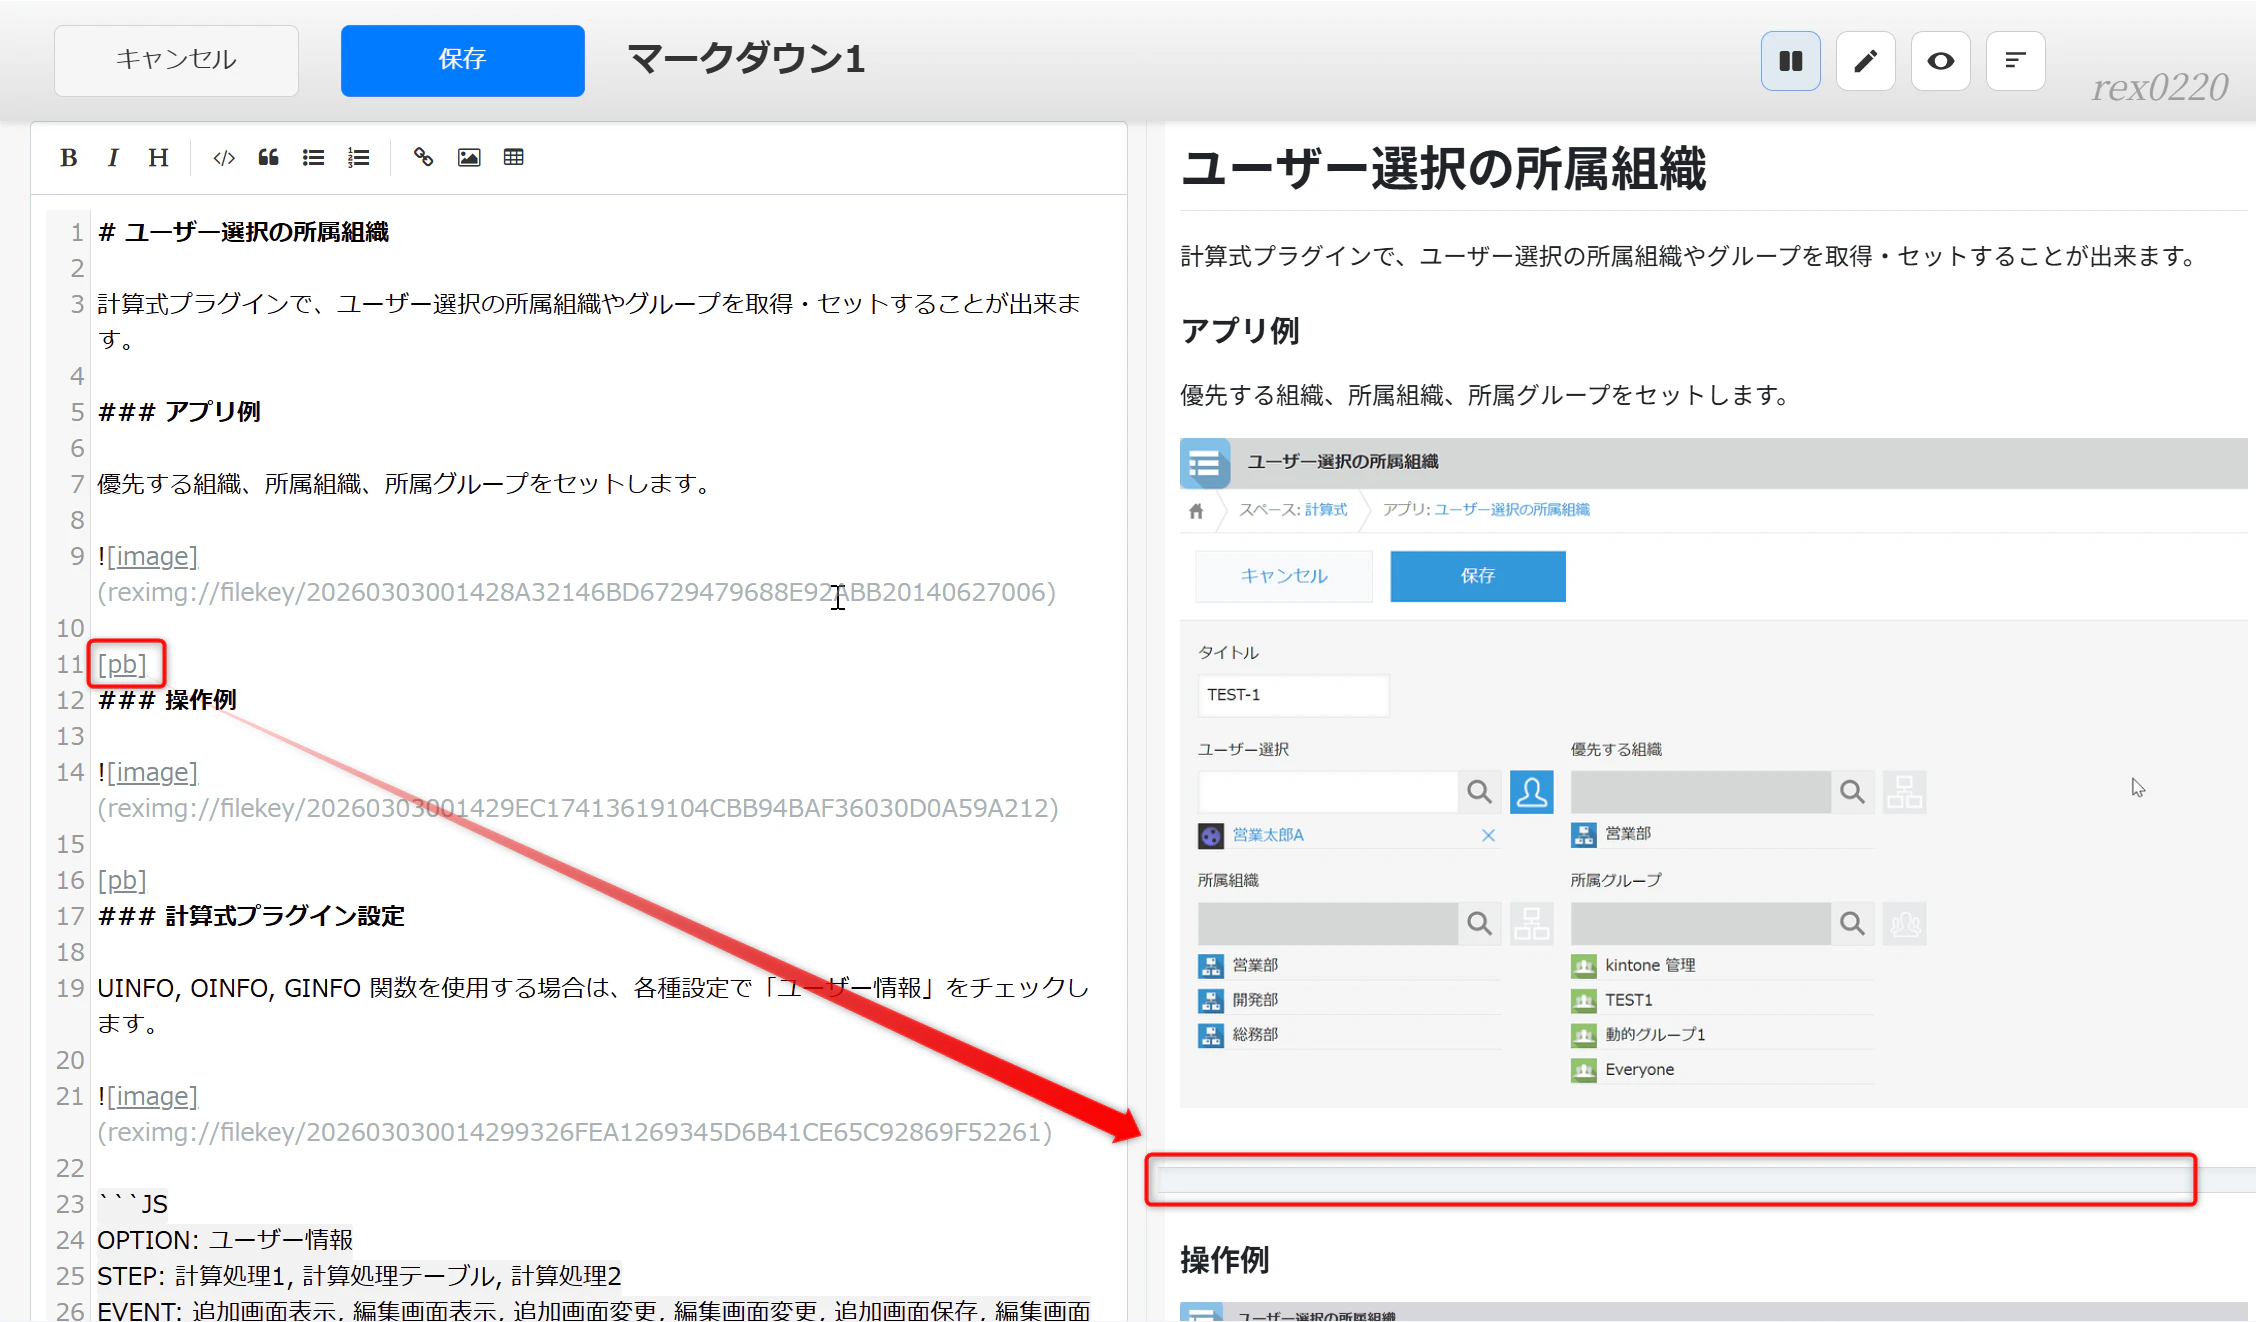Insert a hyperlink

click(423, 157)
